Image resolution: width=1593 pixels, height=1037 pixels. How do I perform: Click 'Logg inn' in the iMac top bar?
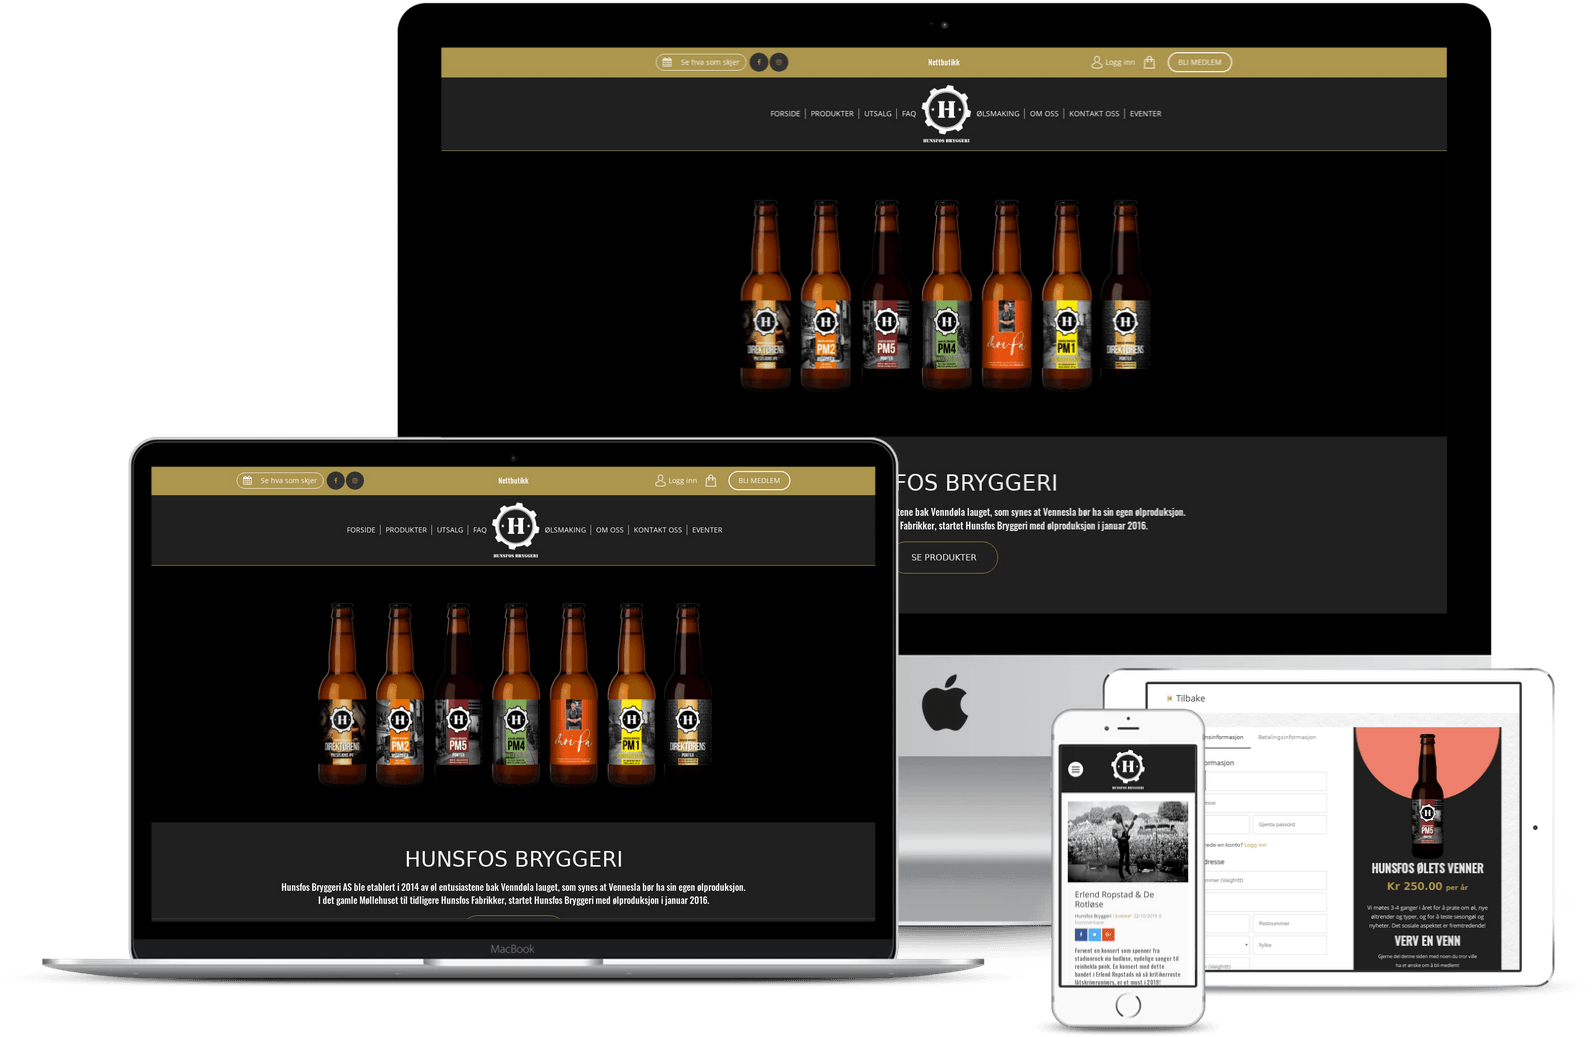(x=1113, y=62)
